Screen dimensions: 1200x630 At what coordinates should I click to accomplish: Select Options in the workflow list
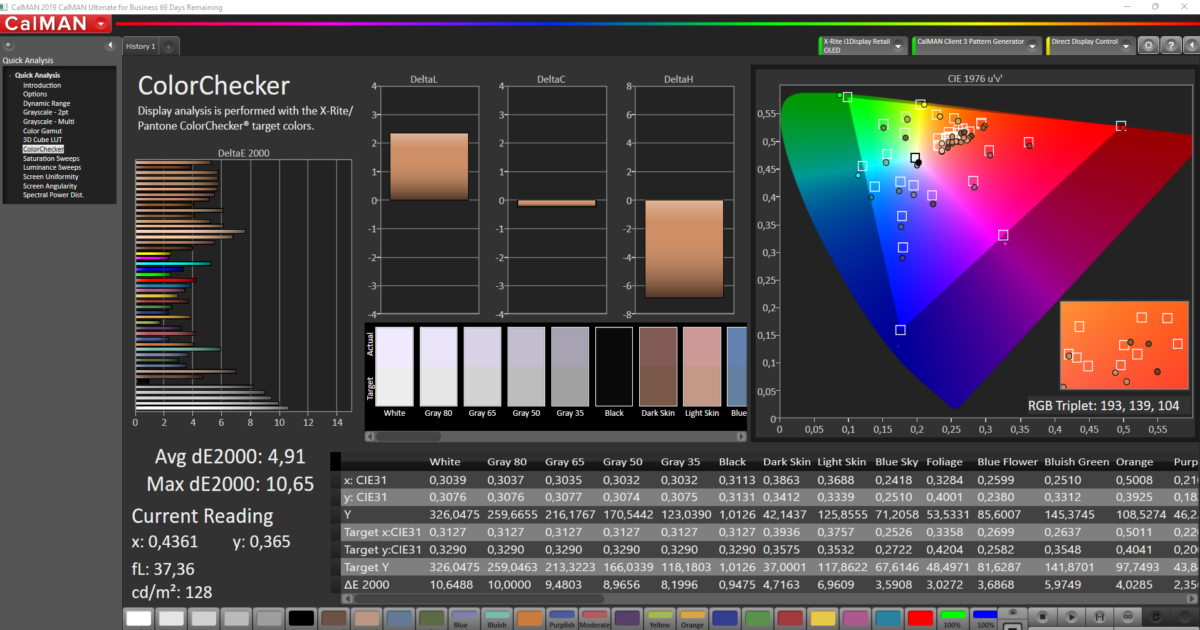click(35, 94)
